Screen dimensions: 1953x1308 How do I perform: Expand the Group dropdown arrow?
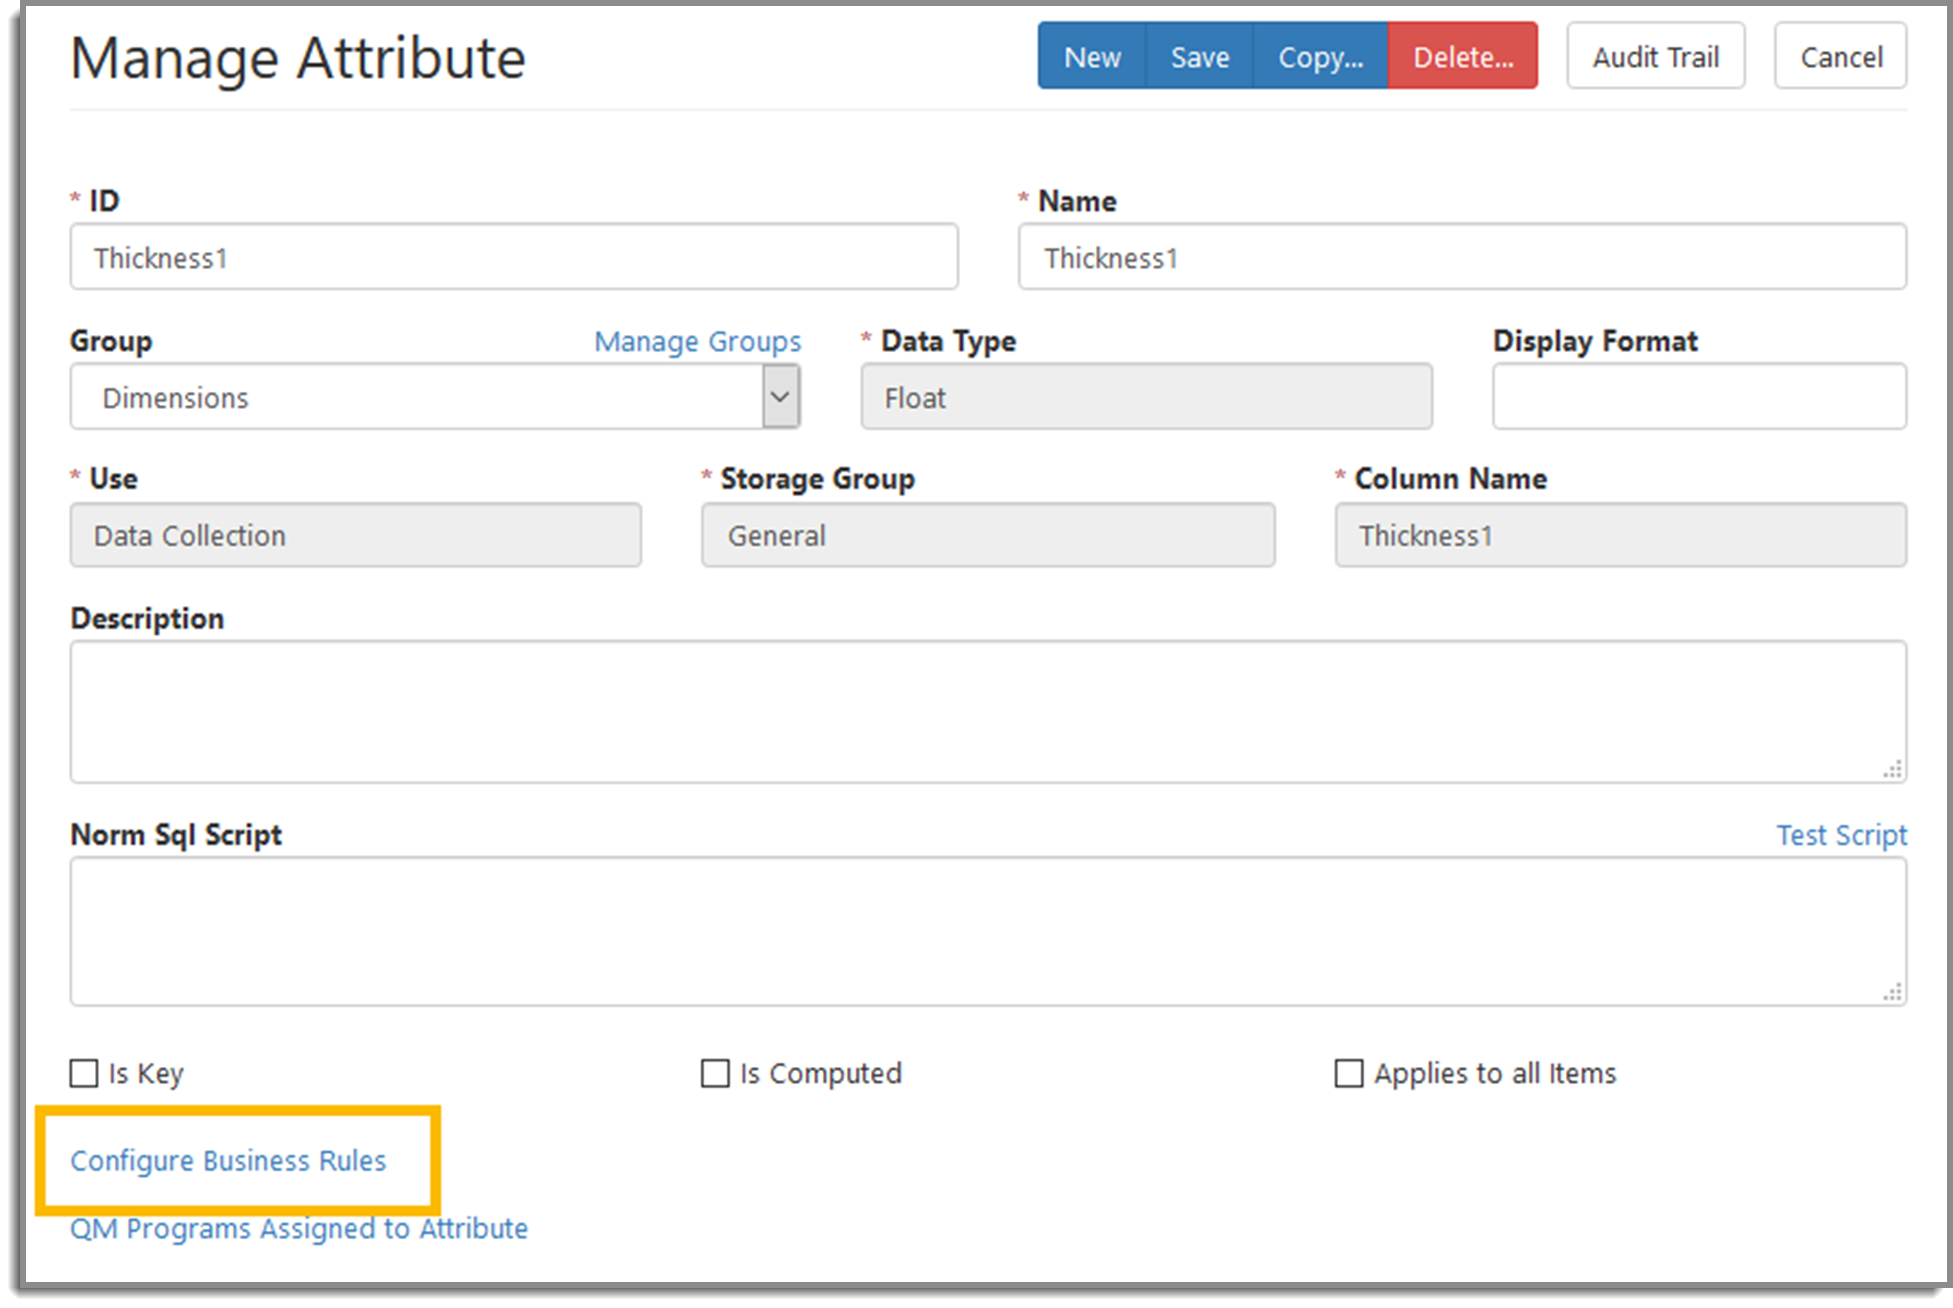[781, 397]
